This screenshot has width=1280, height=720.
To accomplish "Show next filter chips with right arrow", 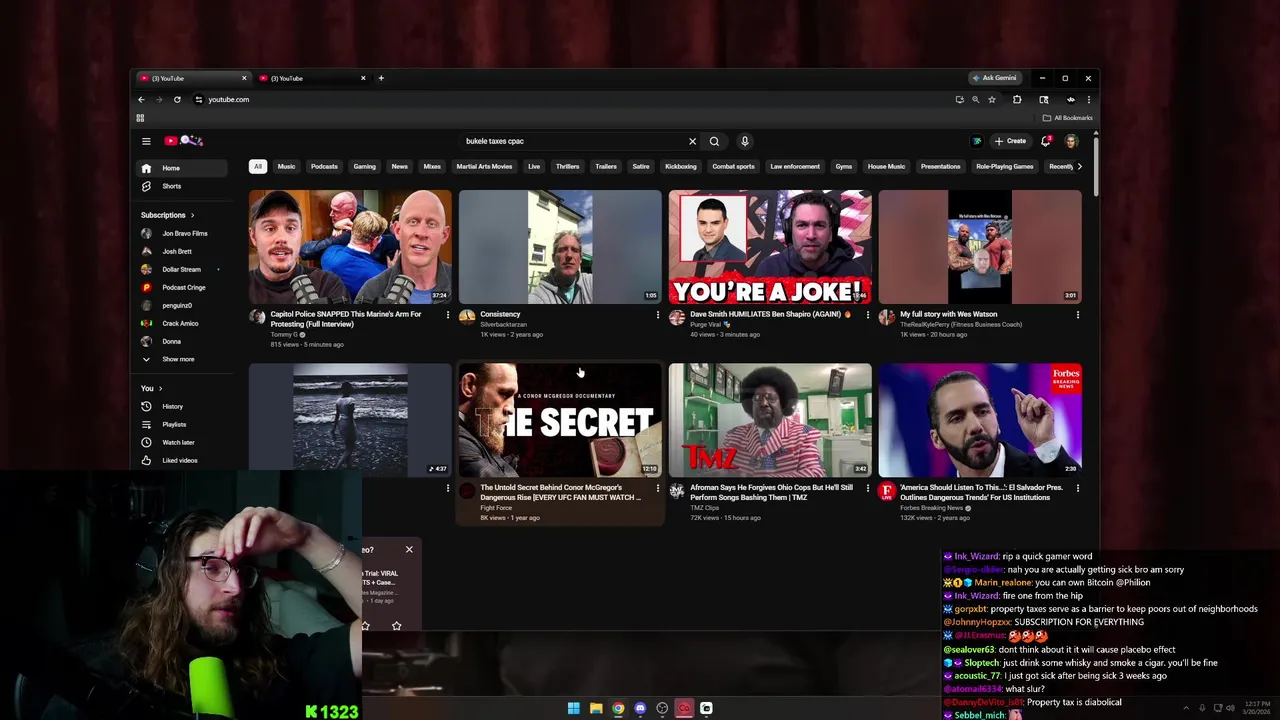I will (1079, 166).
